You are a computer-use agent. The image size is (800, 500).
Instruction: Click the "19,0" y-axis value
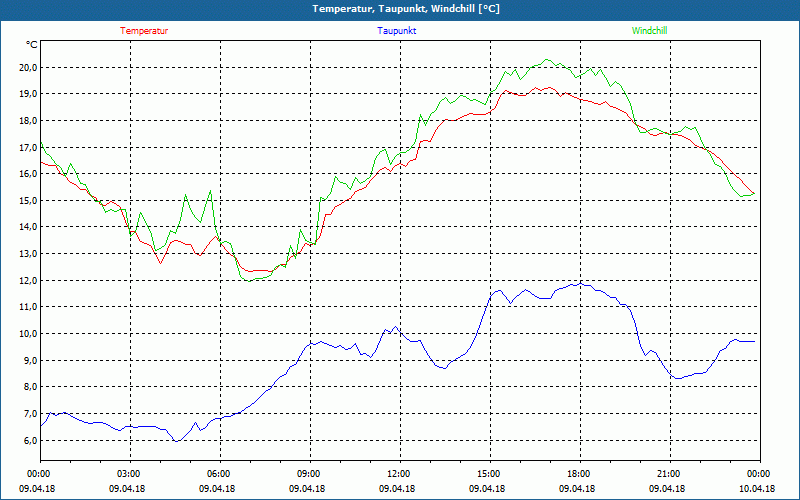pyautogui.click(x=28, y=94)
